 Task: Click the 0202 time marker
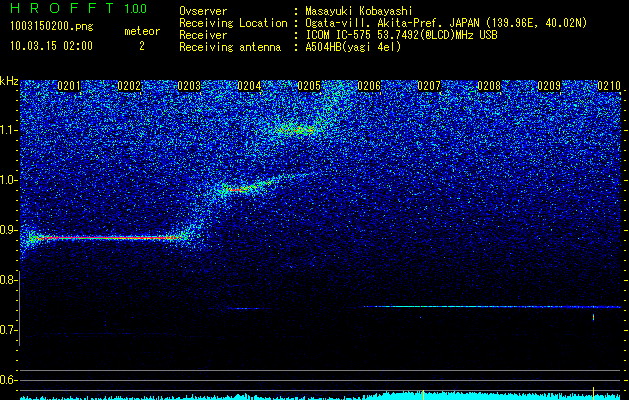click(x=129, y=86)
